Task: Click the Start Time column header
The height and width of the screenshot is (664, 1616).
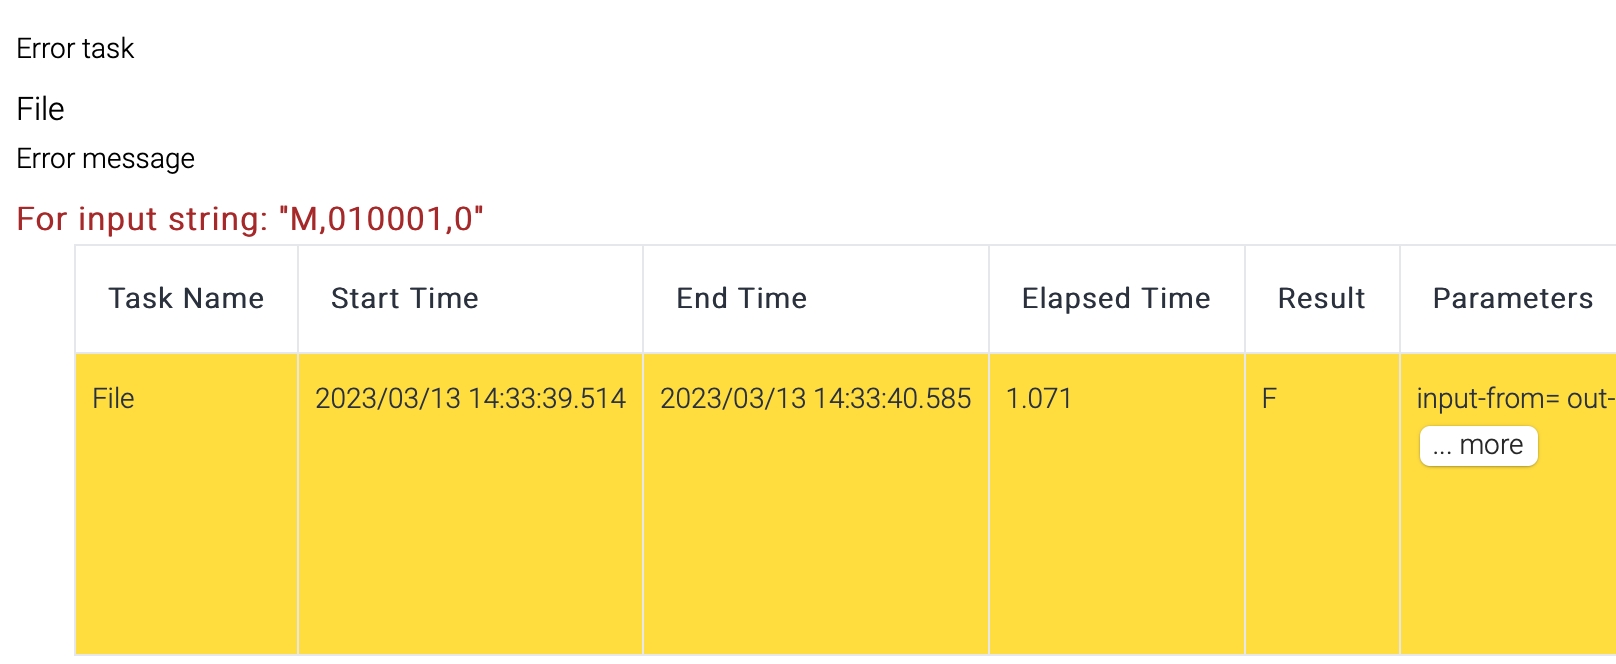Action: point(405,299)
